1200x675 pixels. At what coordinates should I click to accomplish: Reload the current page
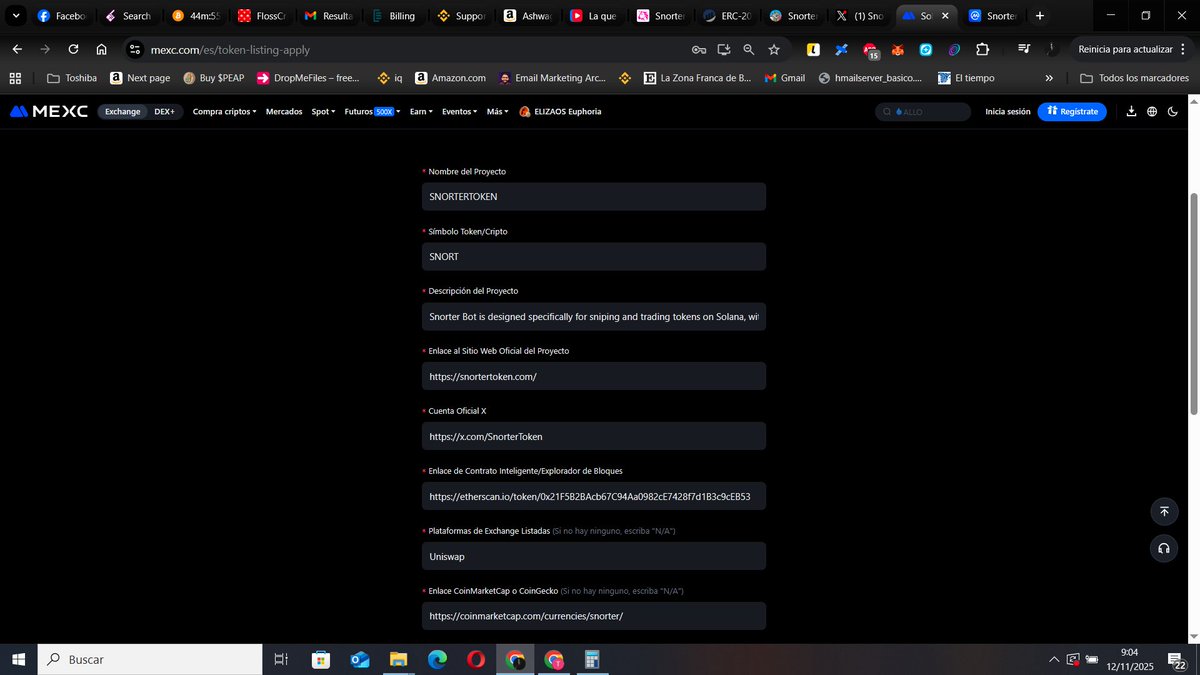click(x=73, y=49)
